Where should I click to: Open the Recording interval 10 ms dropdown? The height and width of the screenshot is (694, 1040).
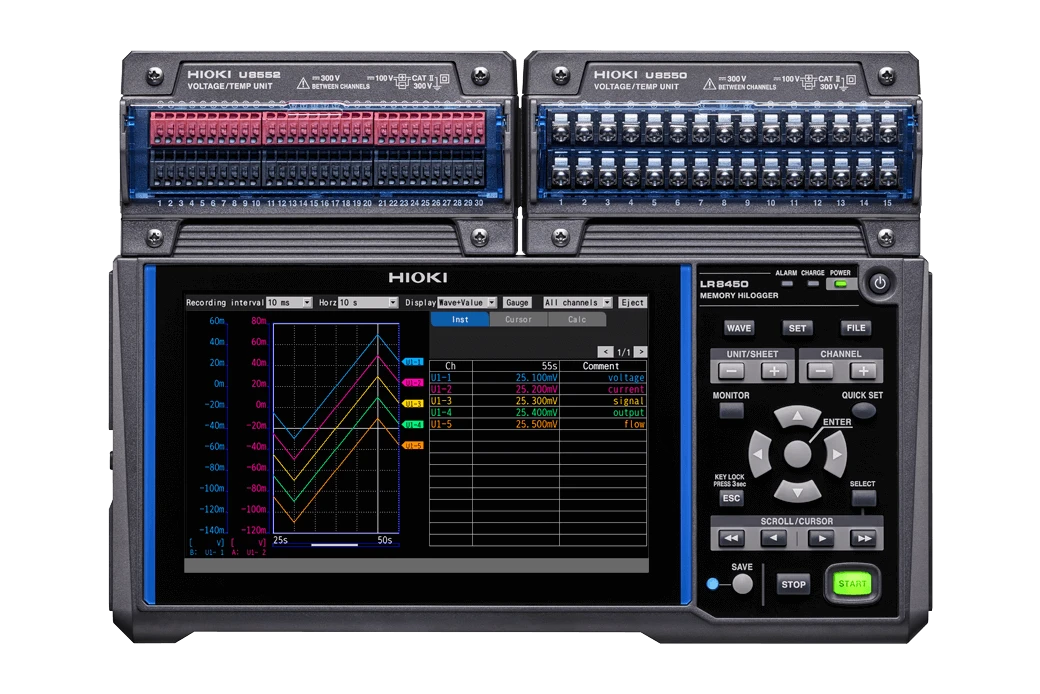pyautogui.click(x=289, y=303)
